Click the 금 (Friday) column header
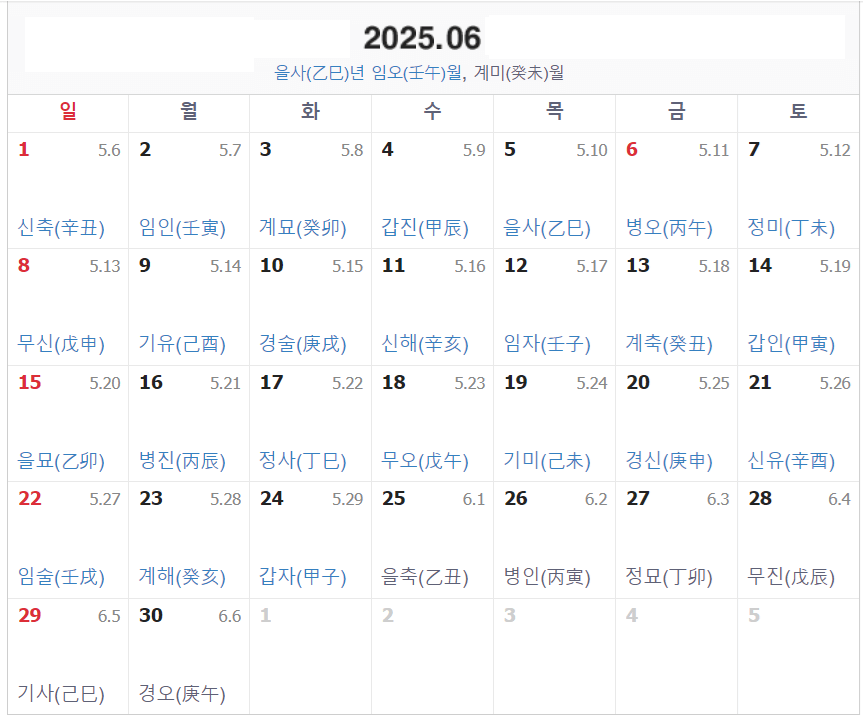The image size is (863, 720). 676,111
